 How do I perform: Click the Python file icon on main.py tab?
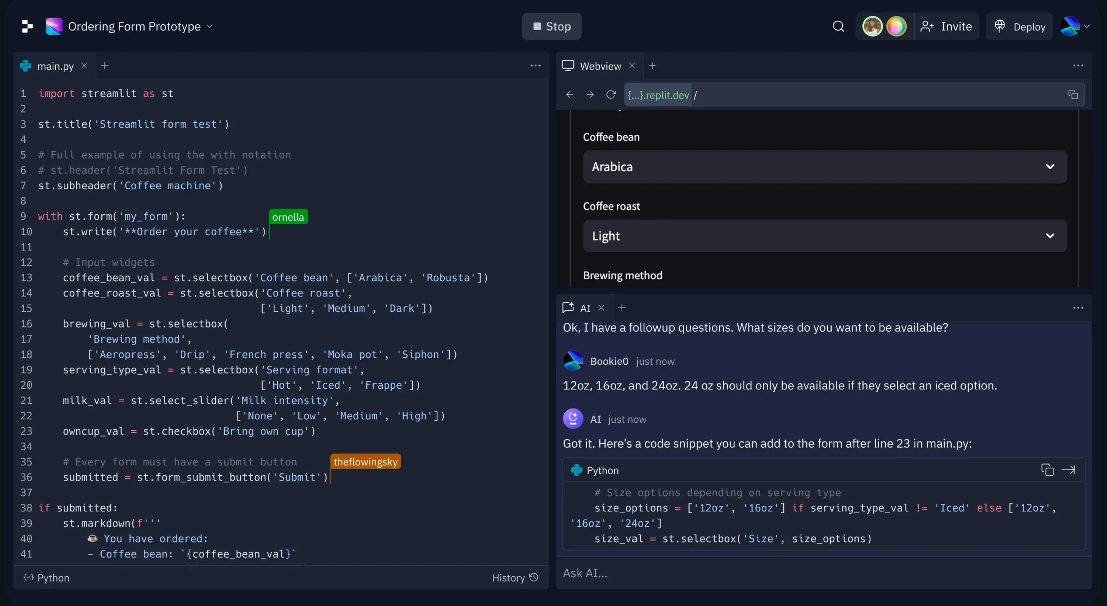(26, 66)
